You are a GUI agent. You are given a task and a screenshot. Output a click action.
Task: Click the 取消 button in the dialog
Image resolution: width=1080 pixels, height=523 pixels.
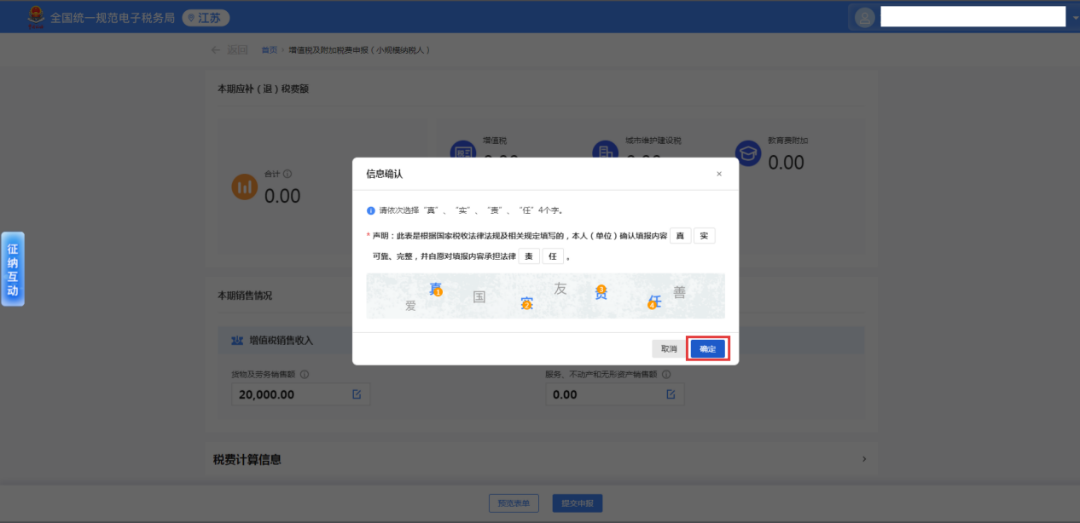point(668,349)
